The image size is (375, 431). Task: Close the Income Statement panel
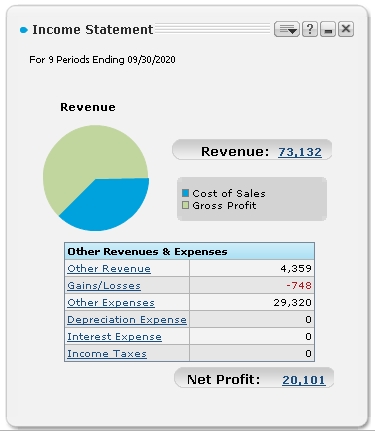point(346,29)
